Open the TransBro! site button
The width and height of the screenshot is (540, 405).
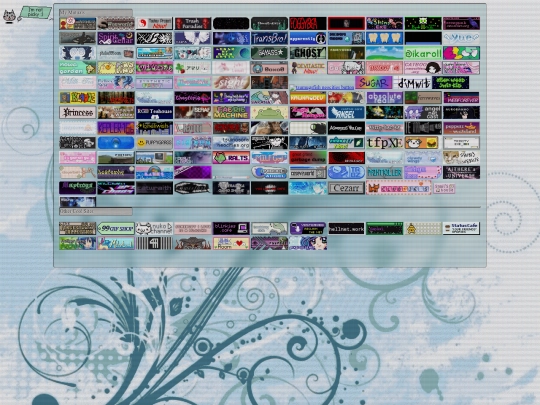coord(269,38)
